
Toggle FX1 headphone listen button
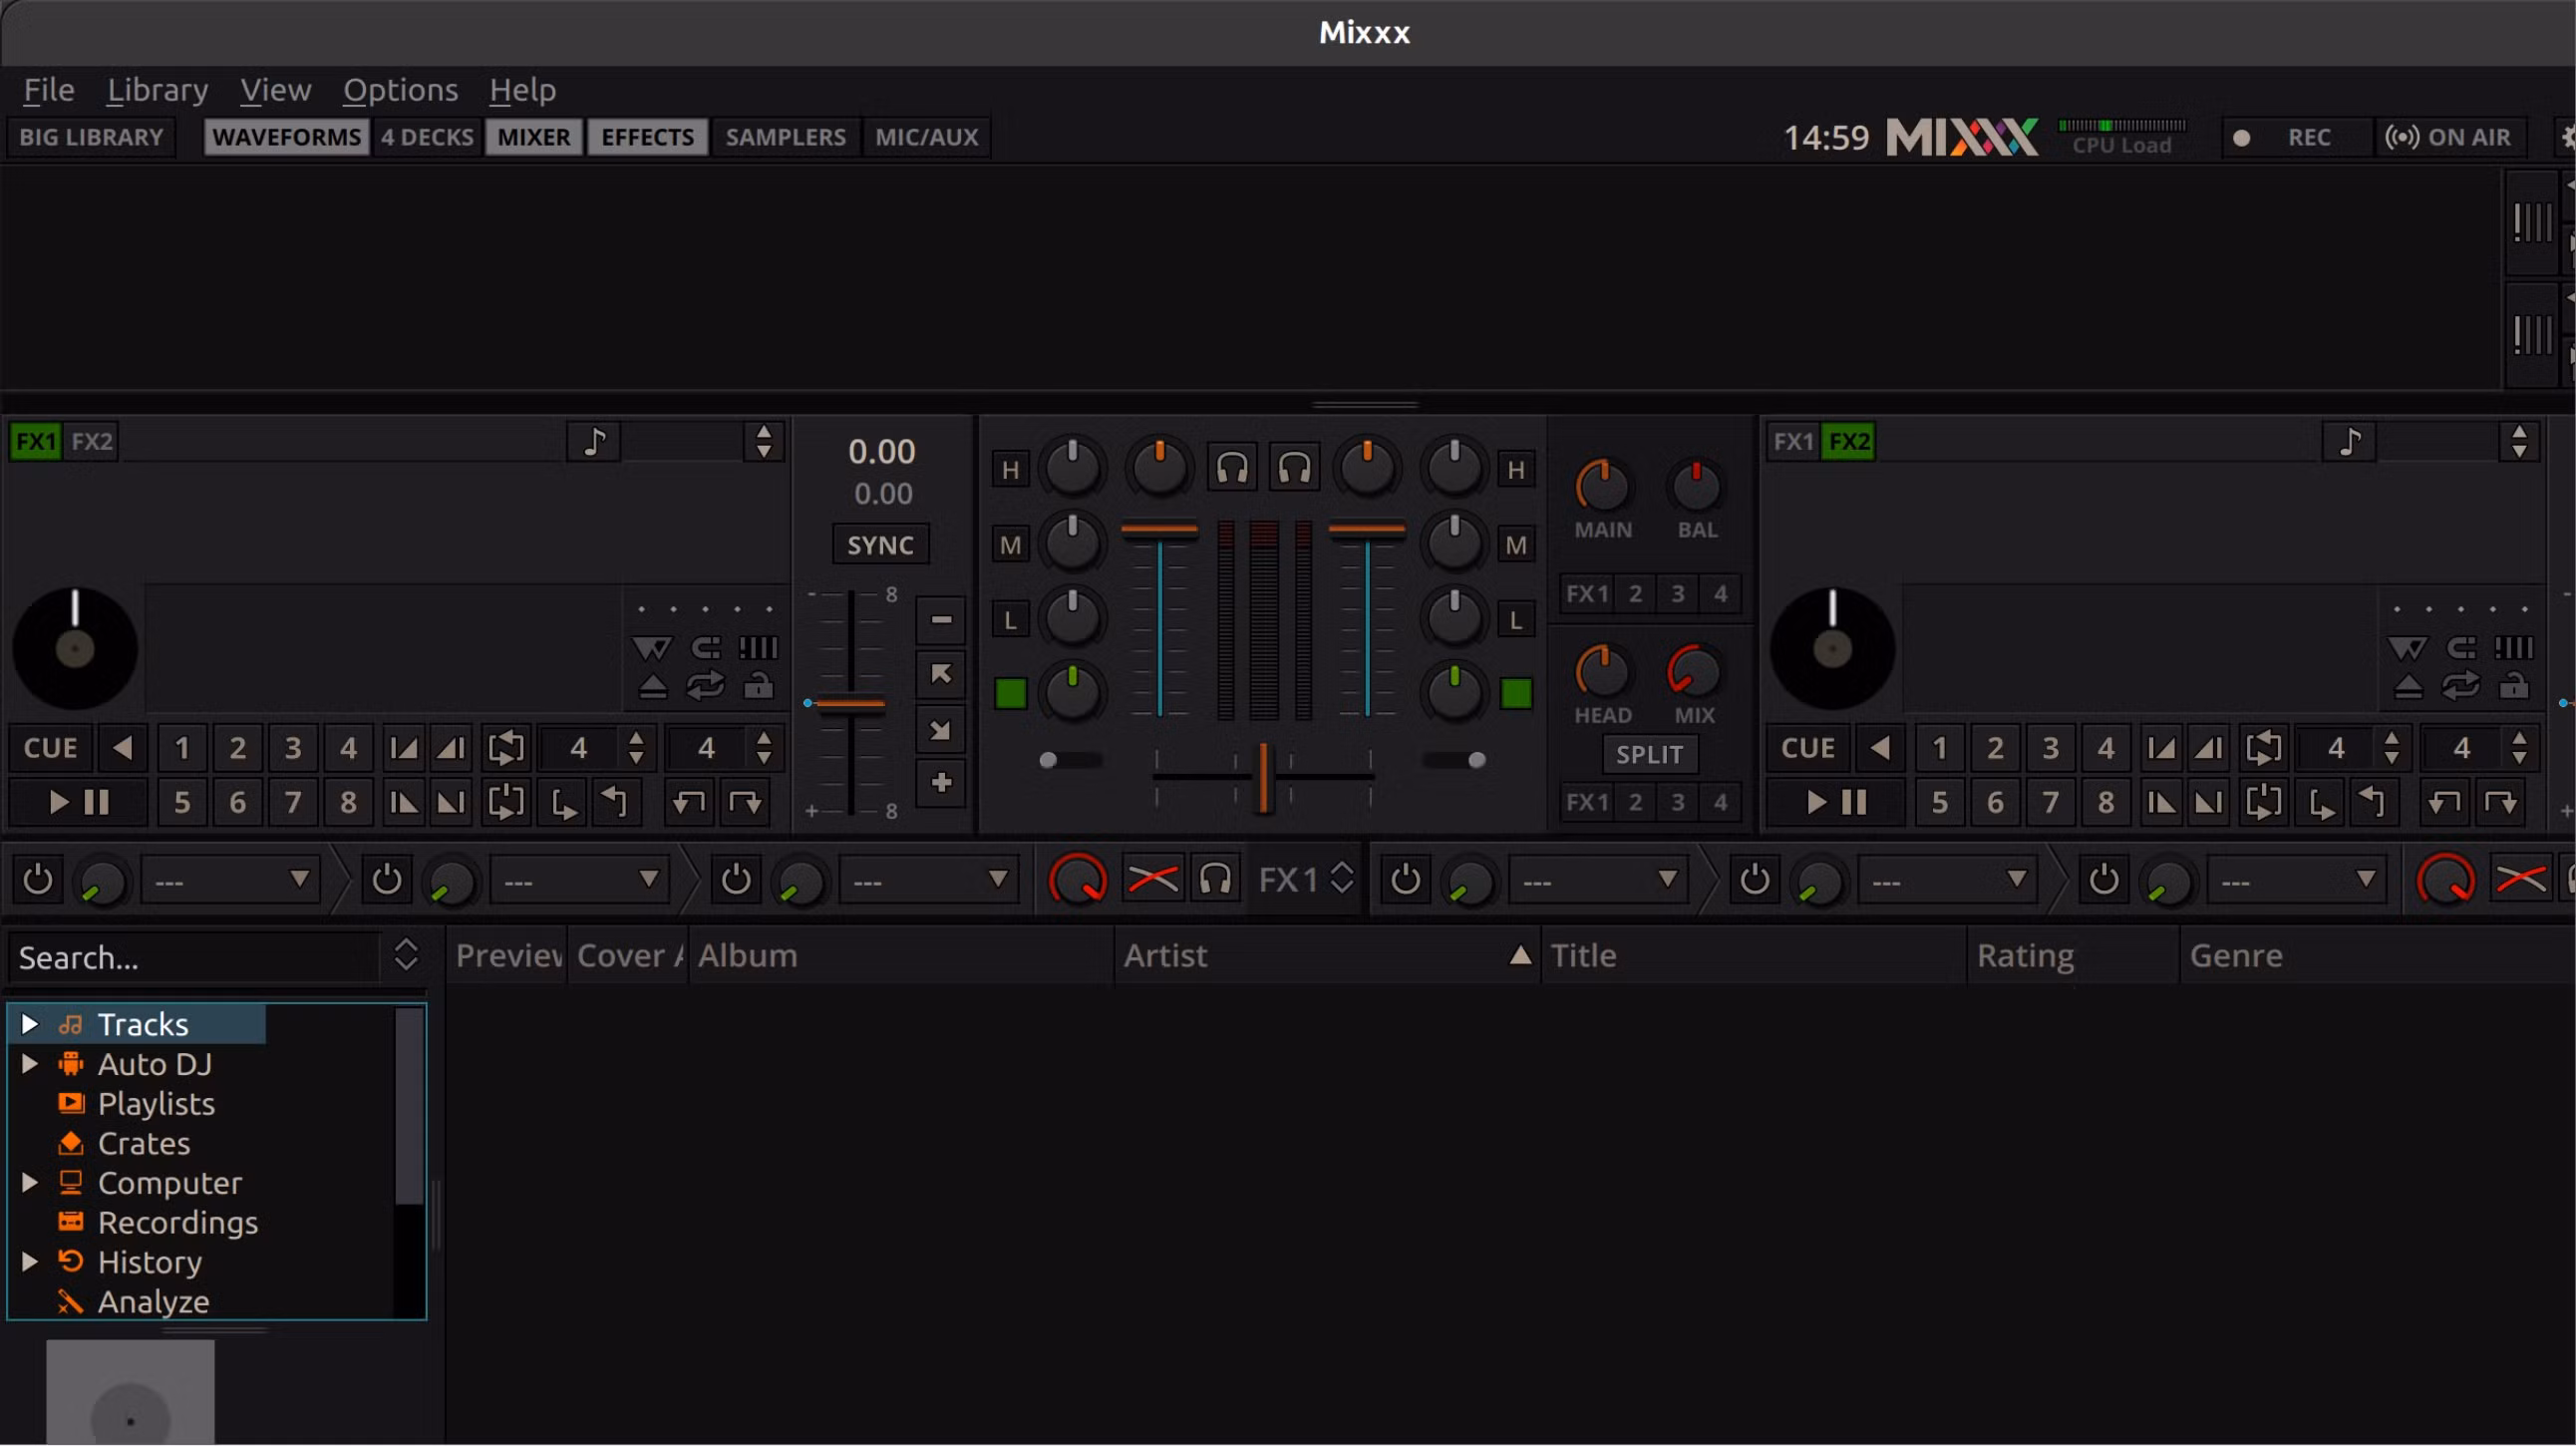click(x=1215, y=879)
